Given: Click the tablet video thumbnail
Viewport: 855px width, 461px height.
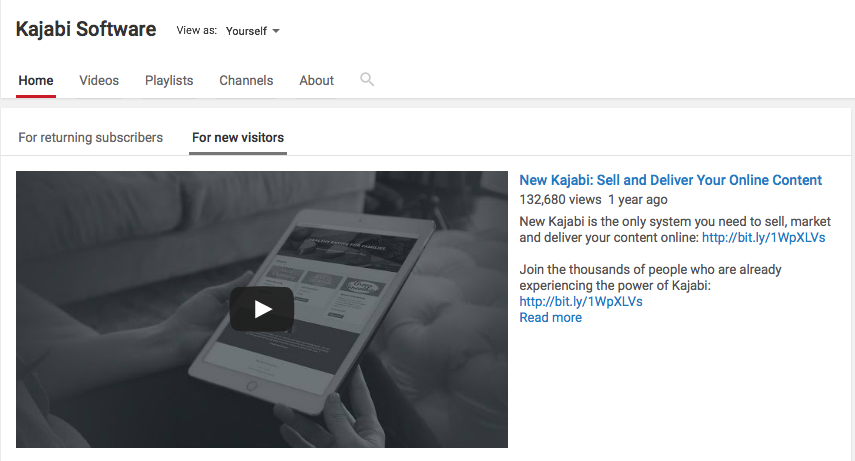Looking at the screenshot, I should 262,309.
